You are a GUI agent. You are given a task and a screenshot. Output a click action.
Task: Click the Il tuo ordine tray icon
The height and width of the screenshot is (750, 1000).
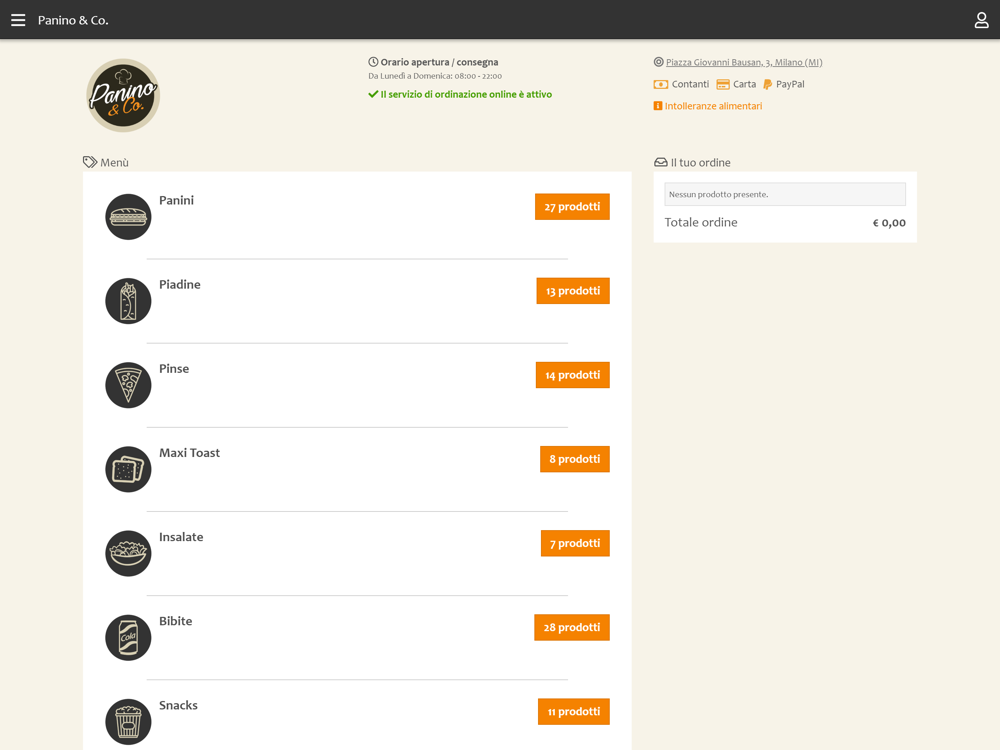[x=661, y=163]
